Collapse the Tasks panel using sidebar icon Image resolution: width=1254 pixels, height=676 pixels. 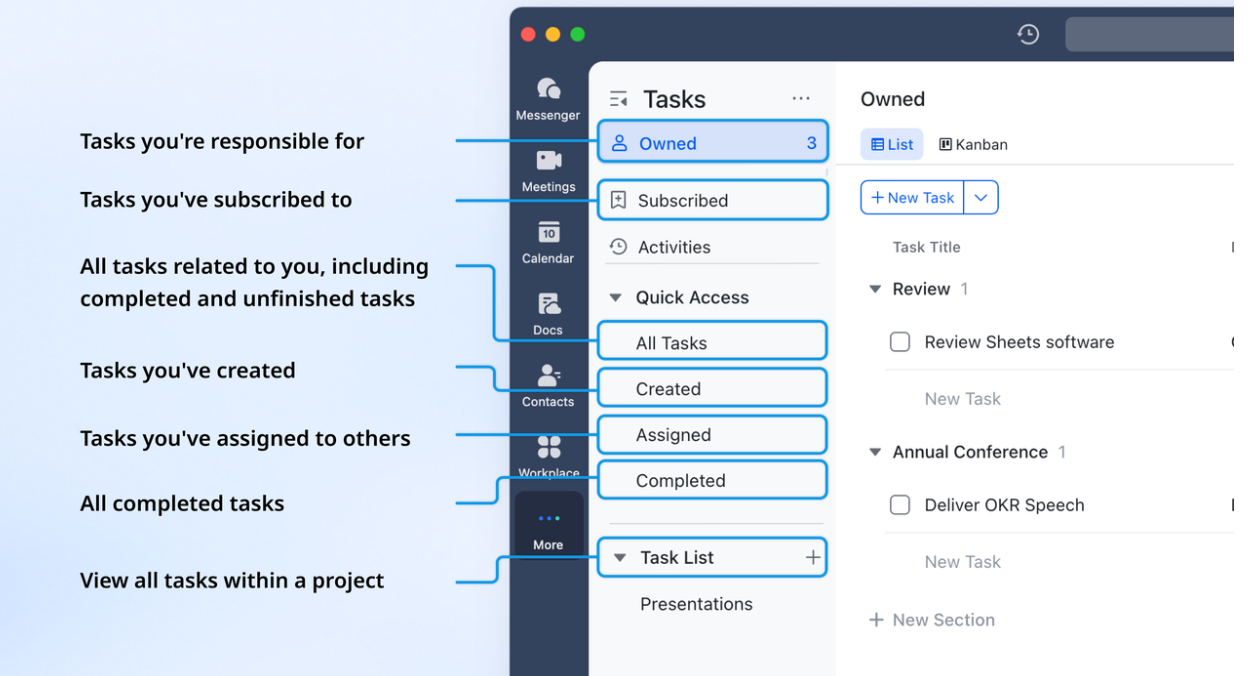tap(619, 99)
